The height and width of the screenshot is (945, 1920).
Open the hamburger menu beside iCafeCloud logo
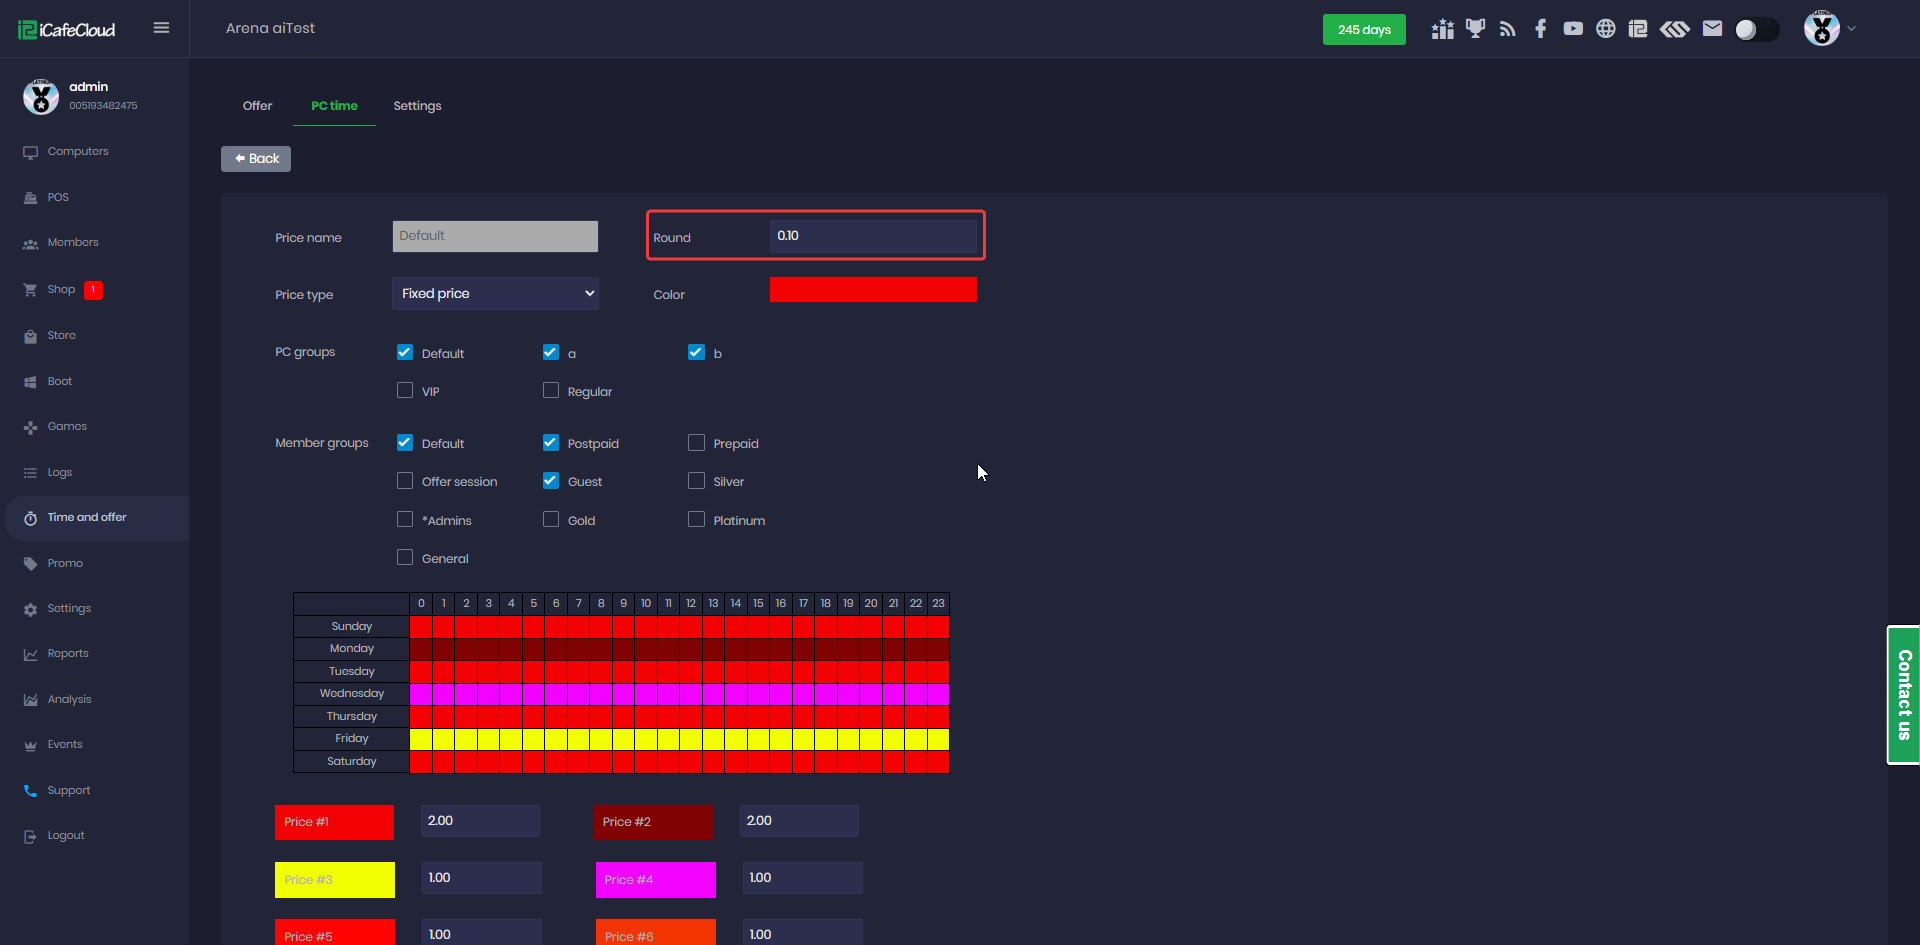[161, 28]
